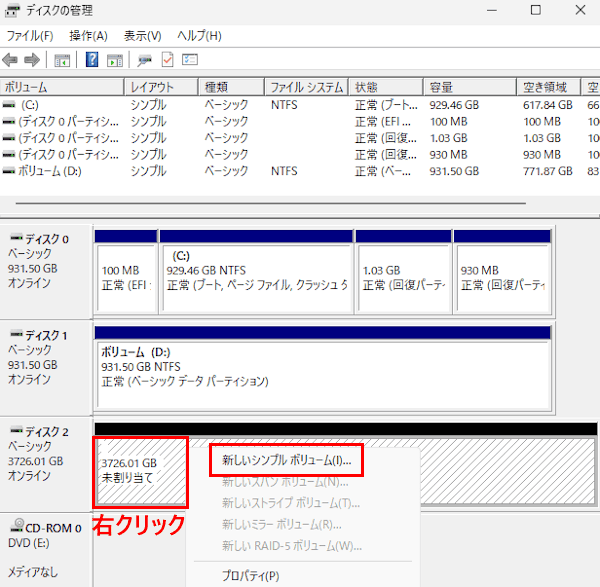Click the ディスク 2 label
The height and width of the screenshot is (587, 600).
pos(47,432)
